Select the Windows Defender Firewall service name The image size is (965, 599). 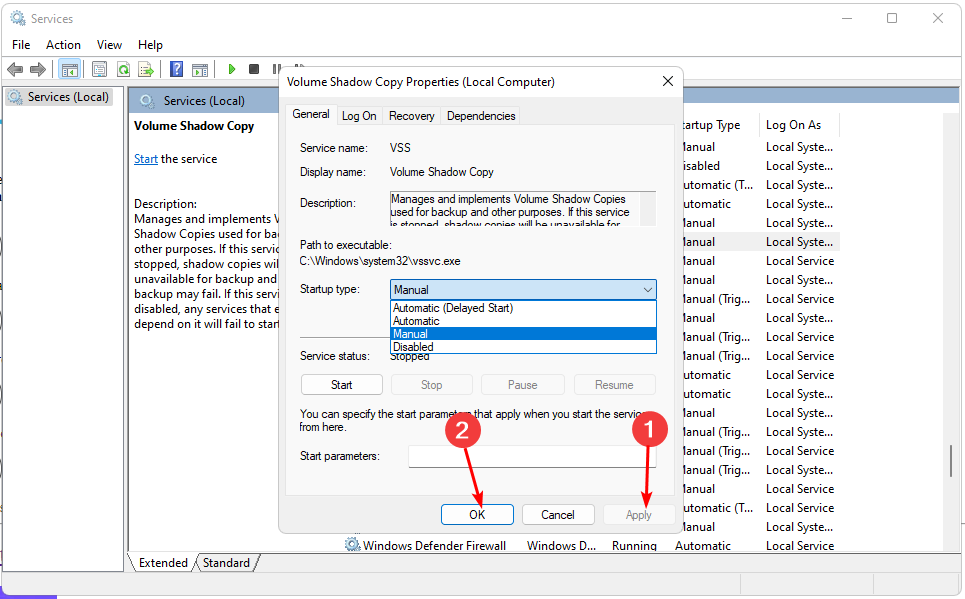434,545
